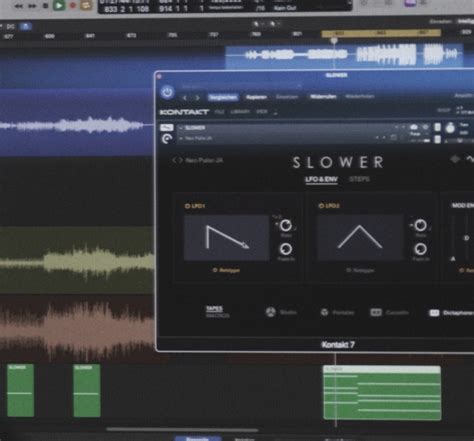Select the Studio tape machine icon
Screen dimensions: 474x441
click(271, 312)
